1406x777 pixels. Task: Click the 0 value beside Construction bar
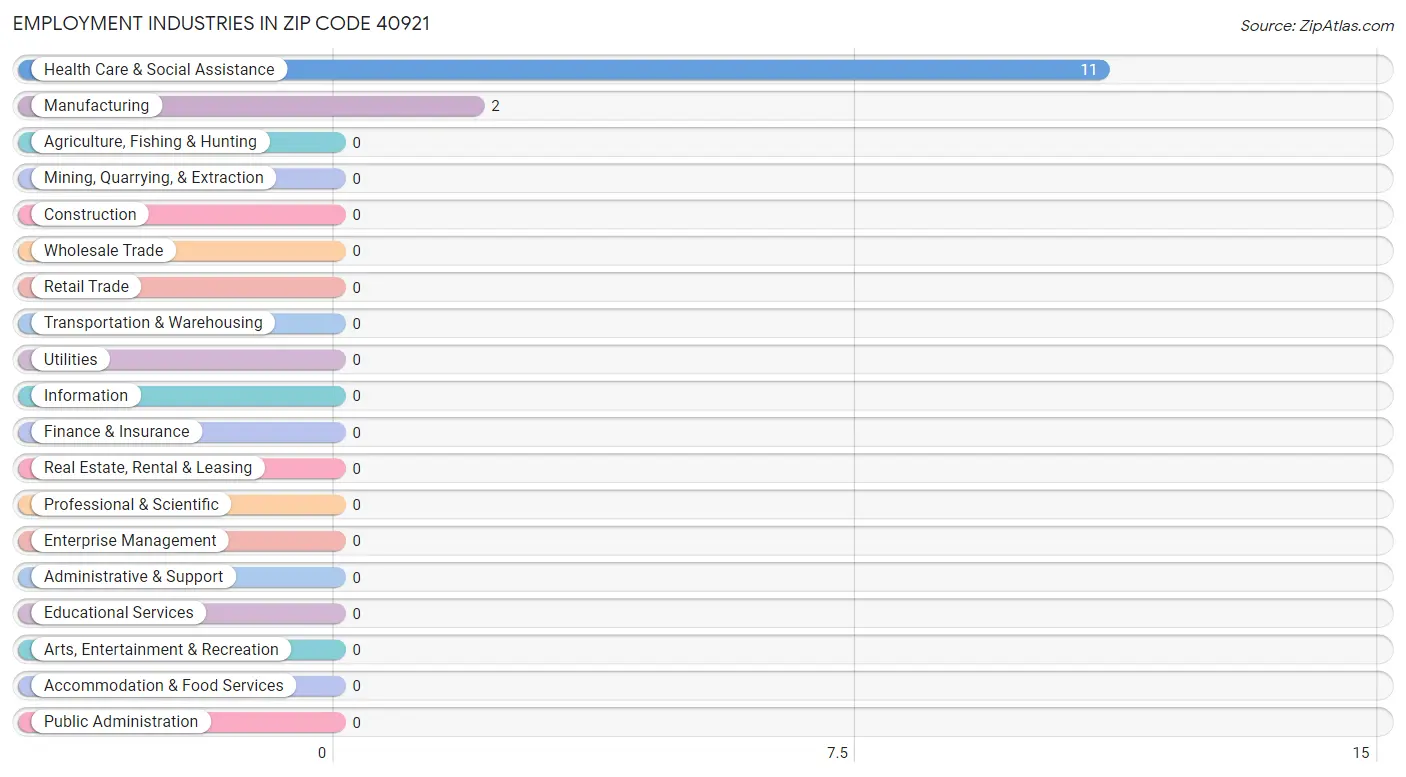coord(356,215)
